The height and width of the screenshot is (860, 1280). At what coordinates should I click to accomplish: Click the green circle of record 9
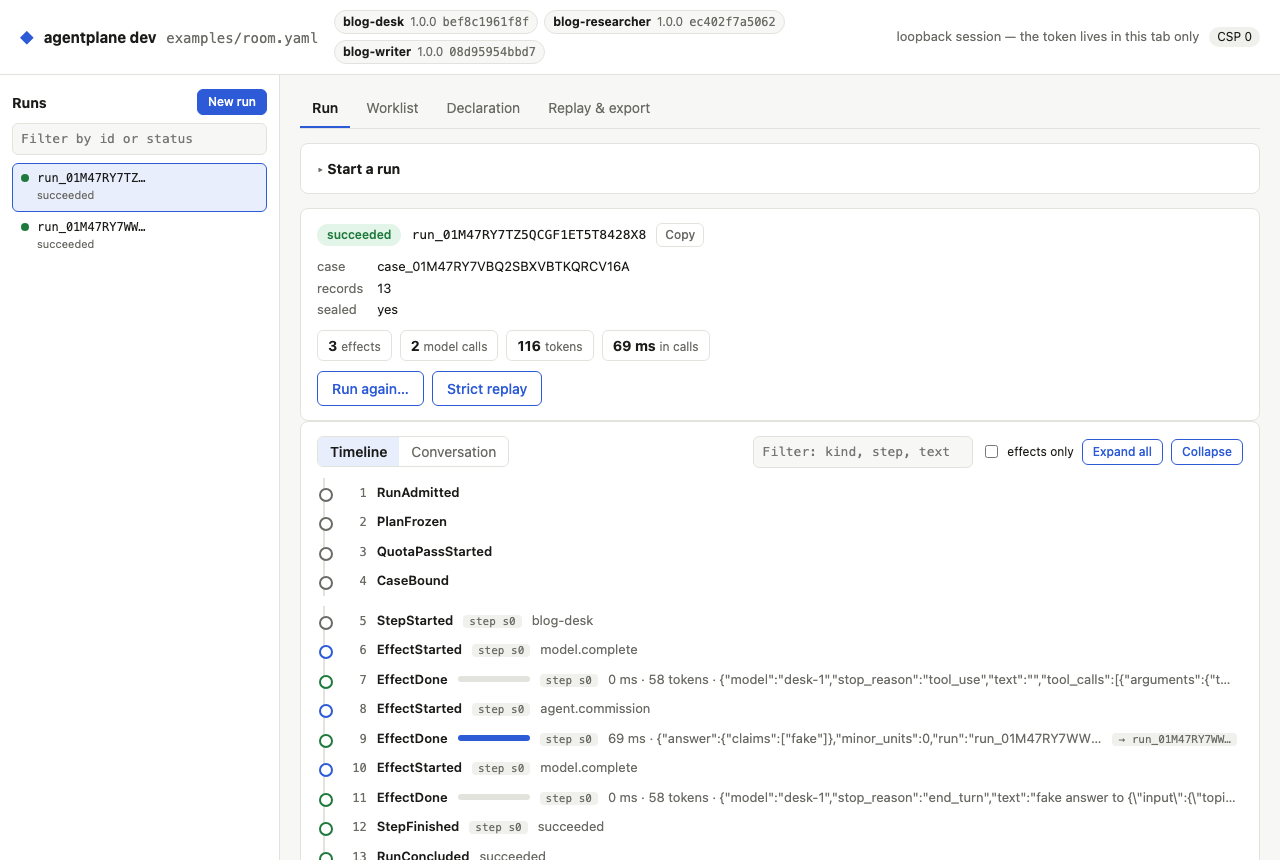pos(326,740)
